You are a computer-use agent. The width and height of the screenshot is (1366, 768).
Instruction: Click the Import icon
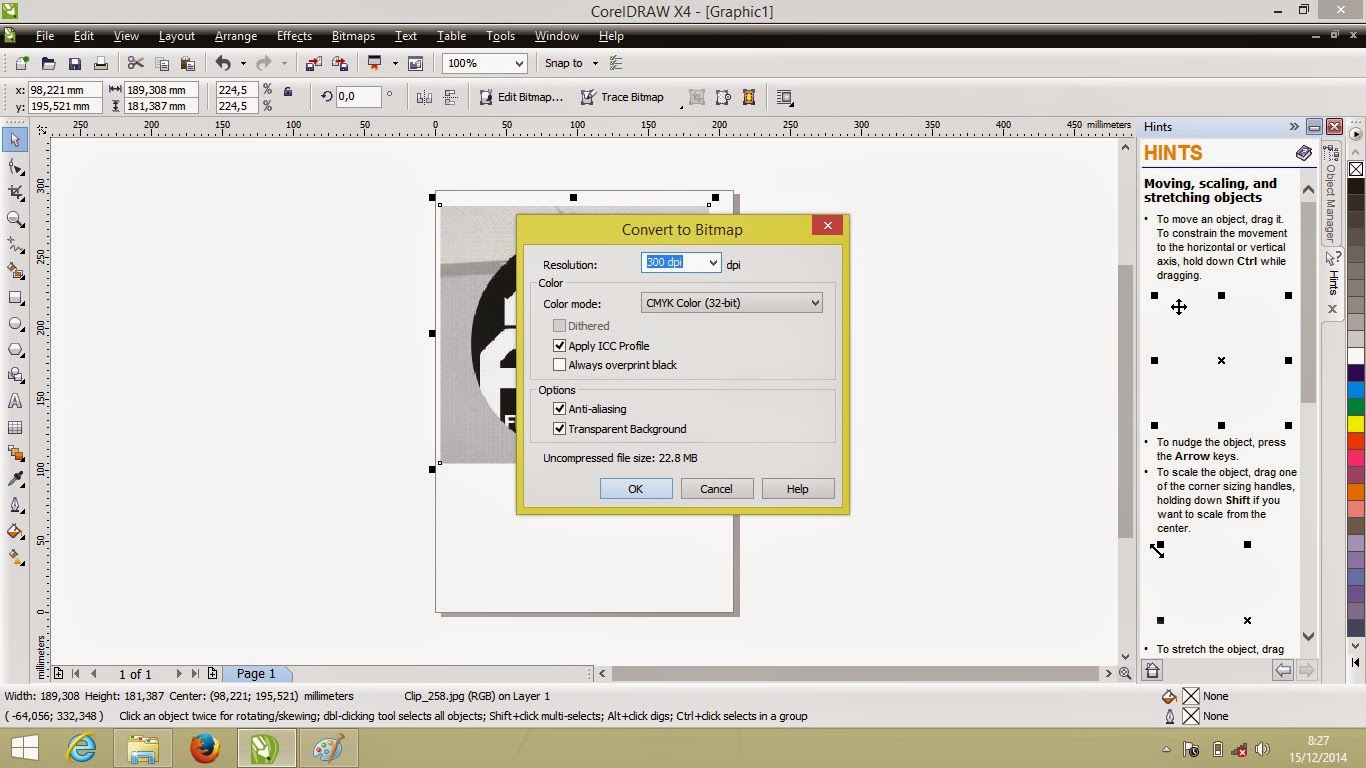313,63
